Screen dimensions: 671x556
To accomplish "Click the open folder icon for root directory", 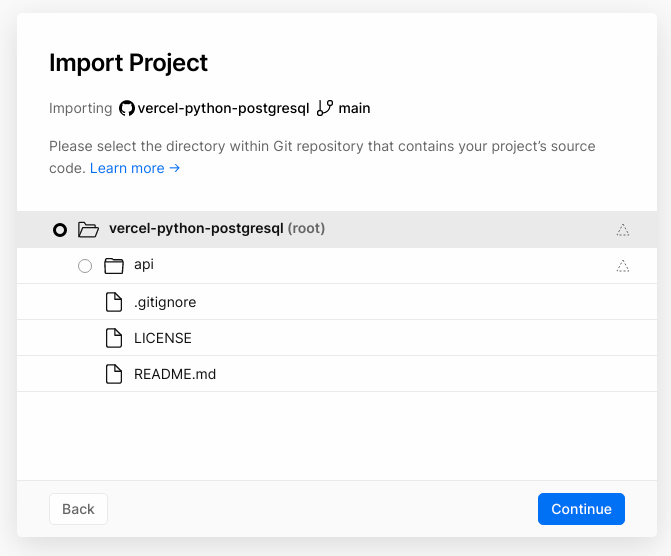I will (88, 229).
